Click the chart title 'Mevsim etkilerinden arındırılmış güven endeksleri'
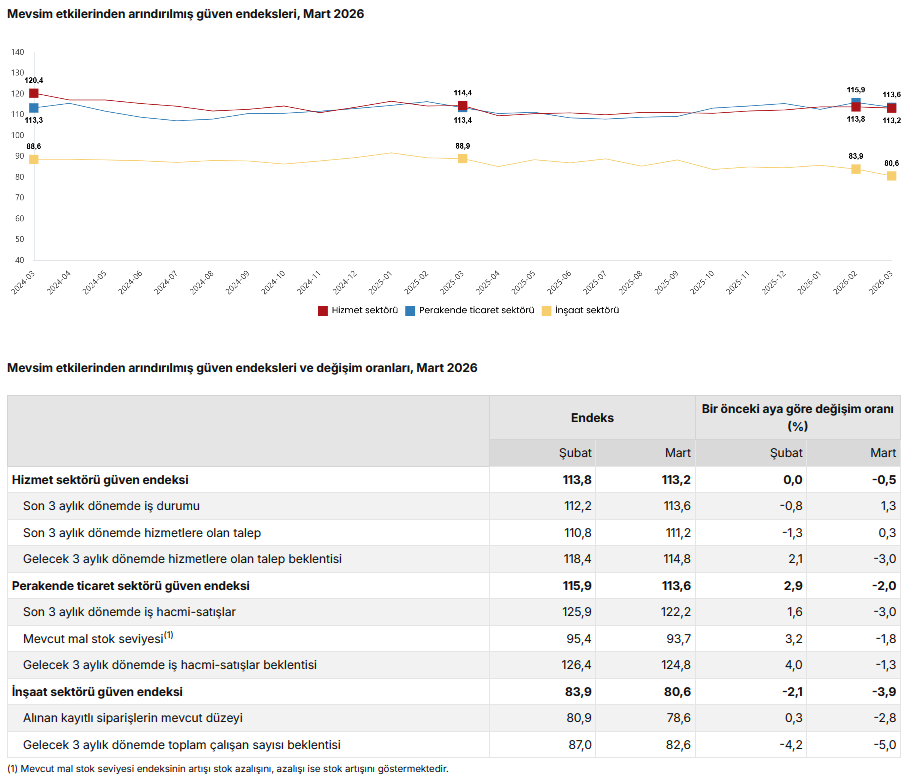914x784 pixels. pyautogui.click(x=185, y=14)
